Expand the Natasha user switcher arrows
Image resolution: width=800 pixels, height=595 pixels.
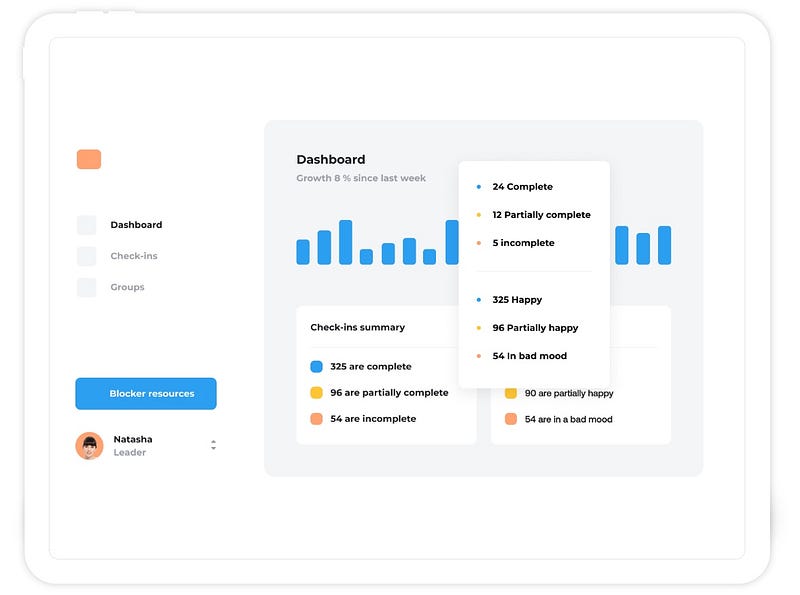(213, 445)
